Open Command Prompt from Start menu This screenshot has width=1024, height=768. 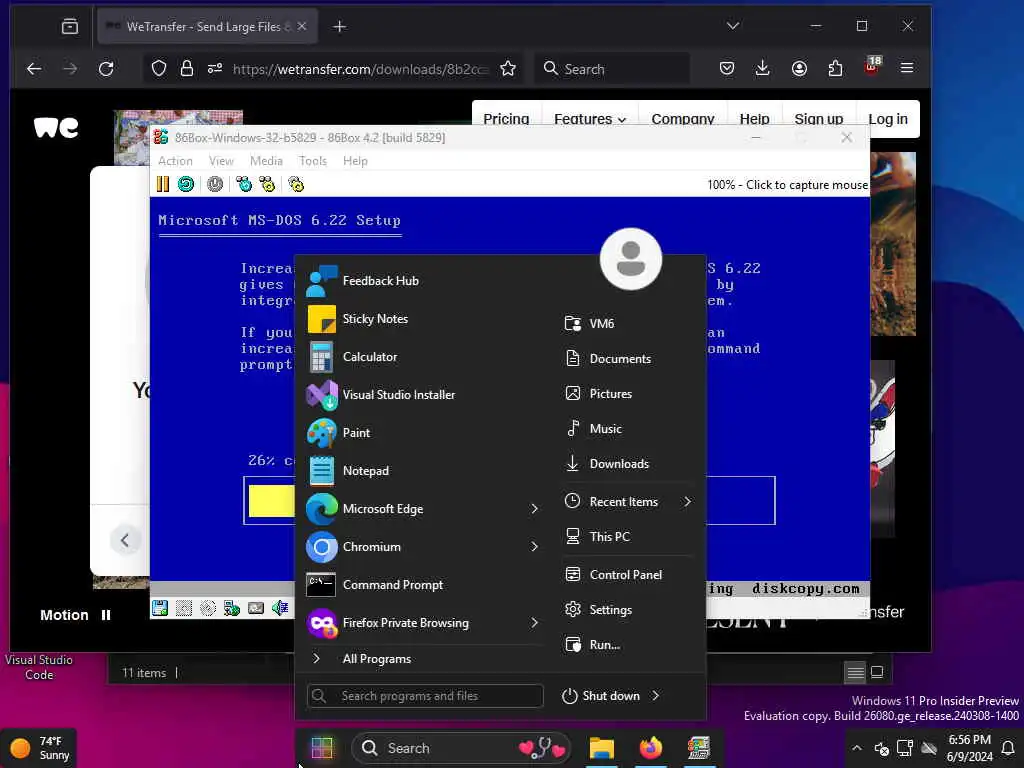(x=423, y=584)
